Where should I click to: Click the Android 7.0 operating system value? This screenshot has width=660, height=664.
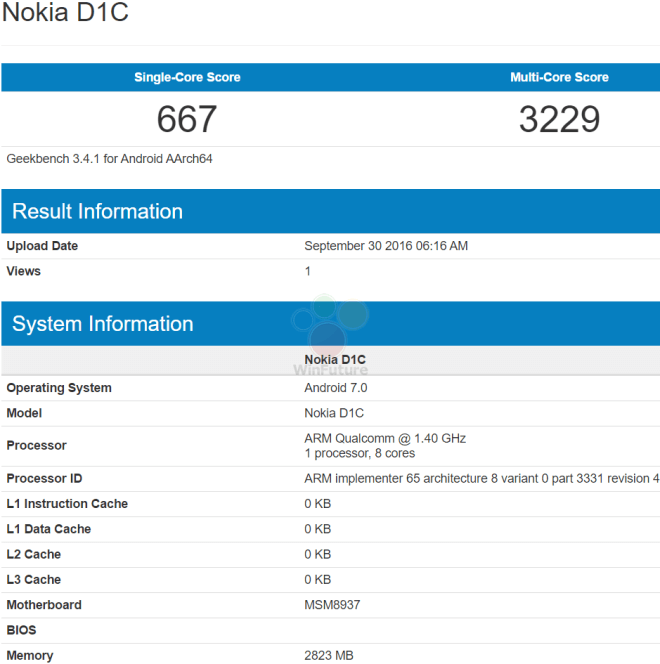pyautogui.click(x=336, y=388)
